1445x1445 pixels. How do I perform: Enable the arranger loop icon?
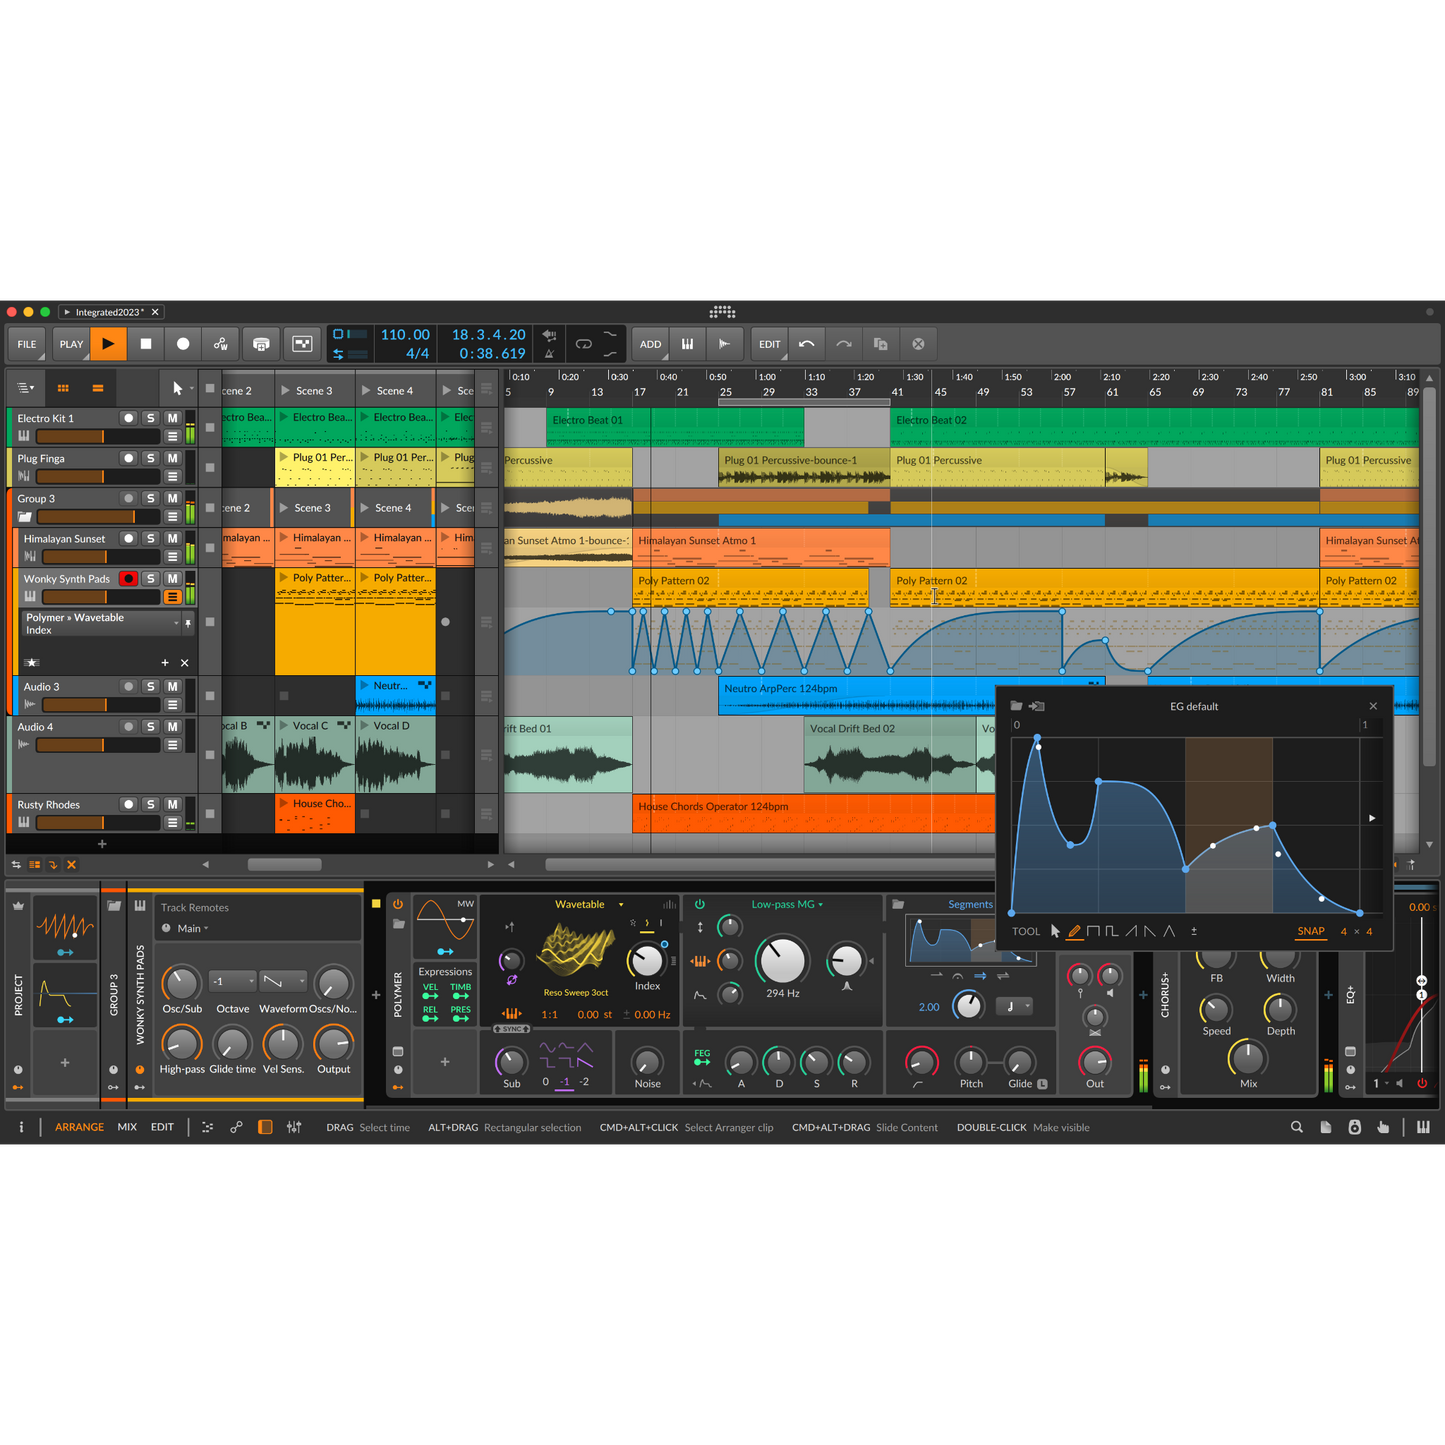tap(584, 344)
